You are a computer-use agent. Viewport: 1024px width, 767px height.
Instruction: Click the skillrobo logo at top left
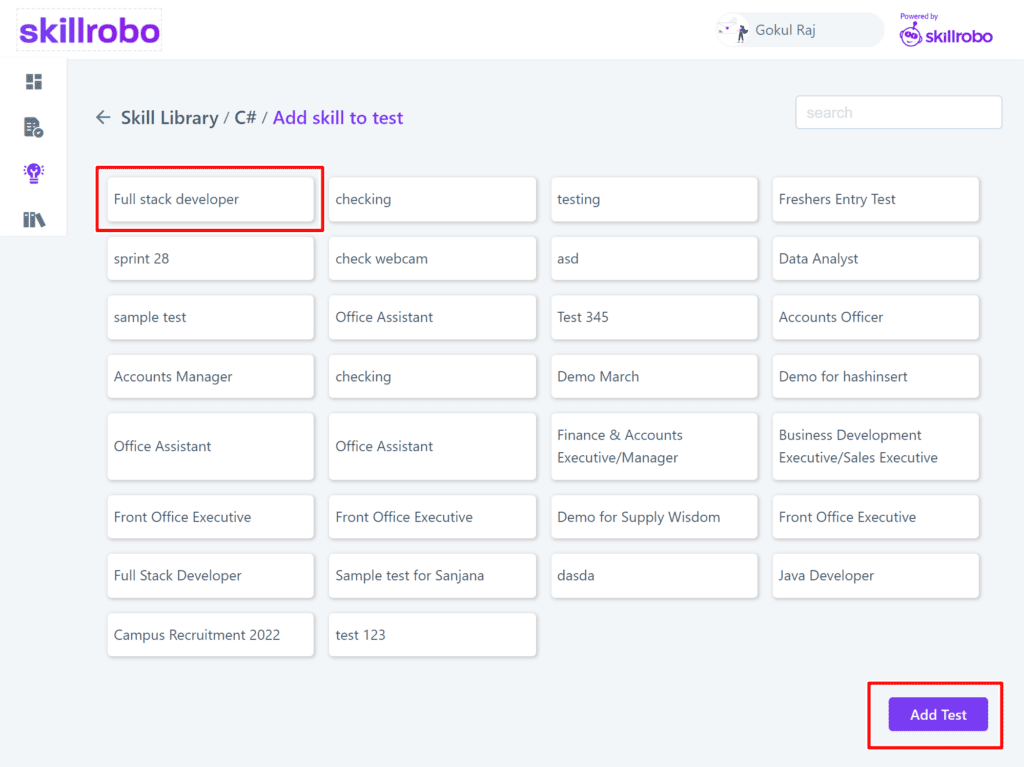click(x=90, y=31)
